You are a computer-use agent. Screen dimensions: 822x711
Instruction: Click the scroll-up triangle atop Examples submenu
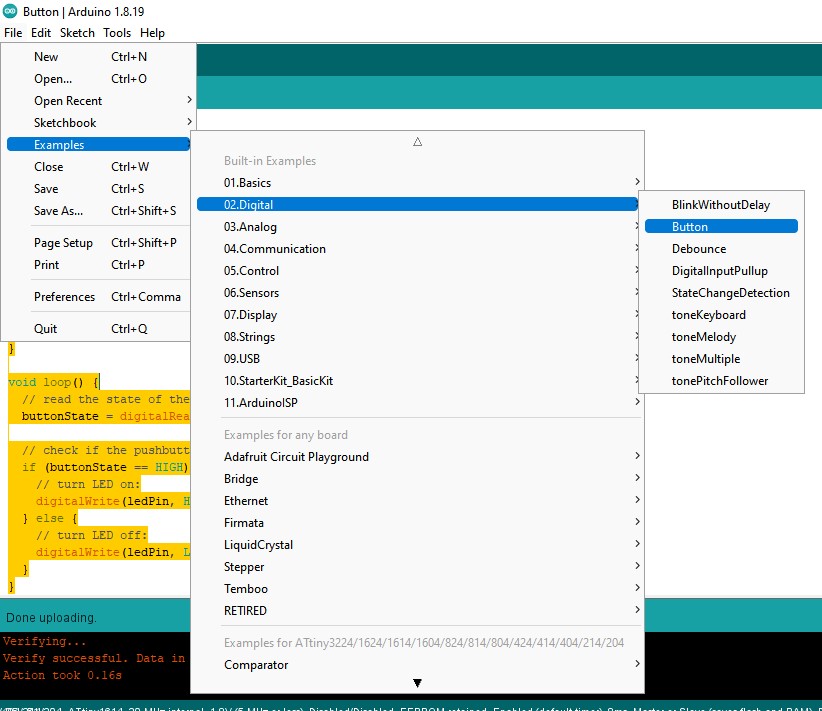[417, 142]
